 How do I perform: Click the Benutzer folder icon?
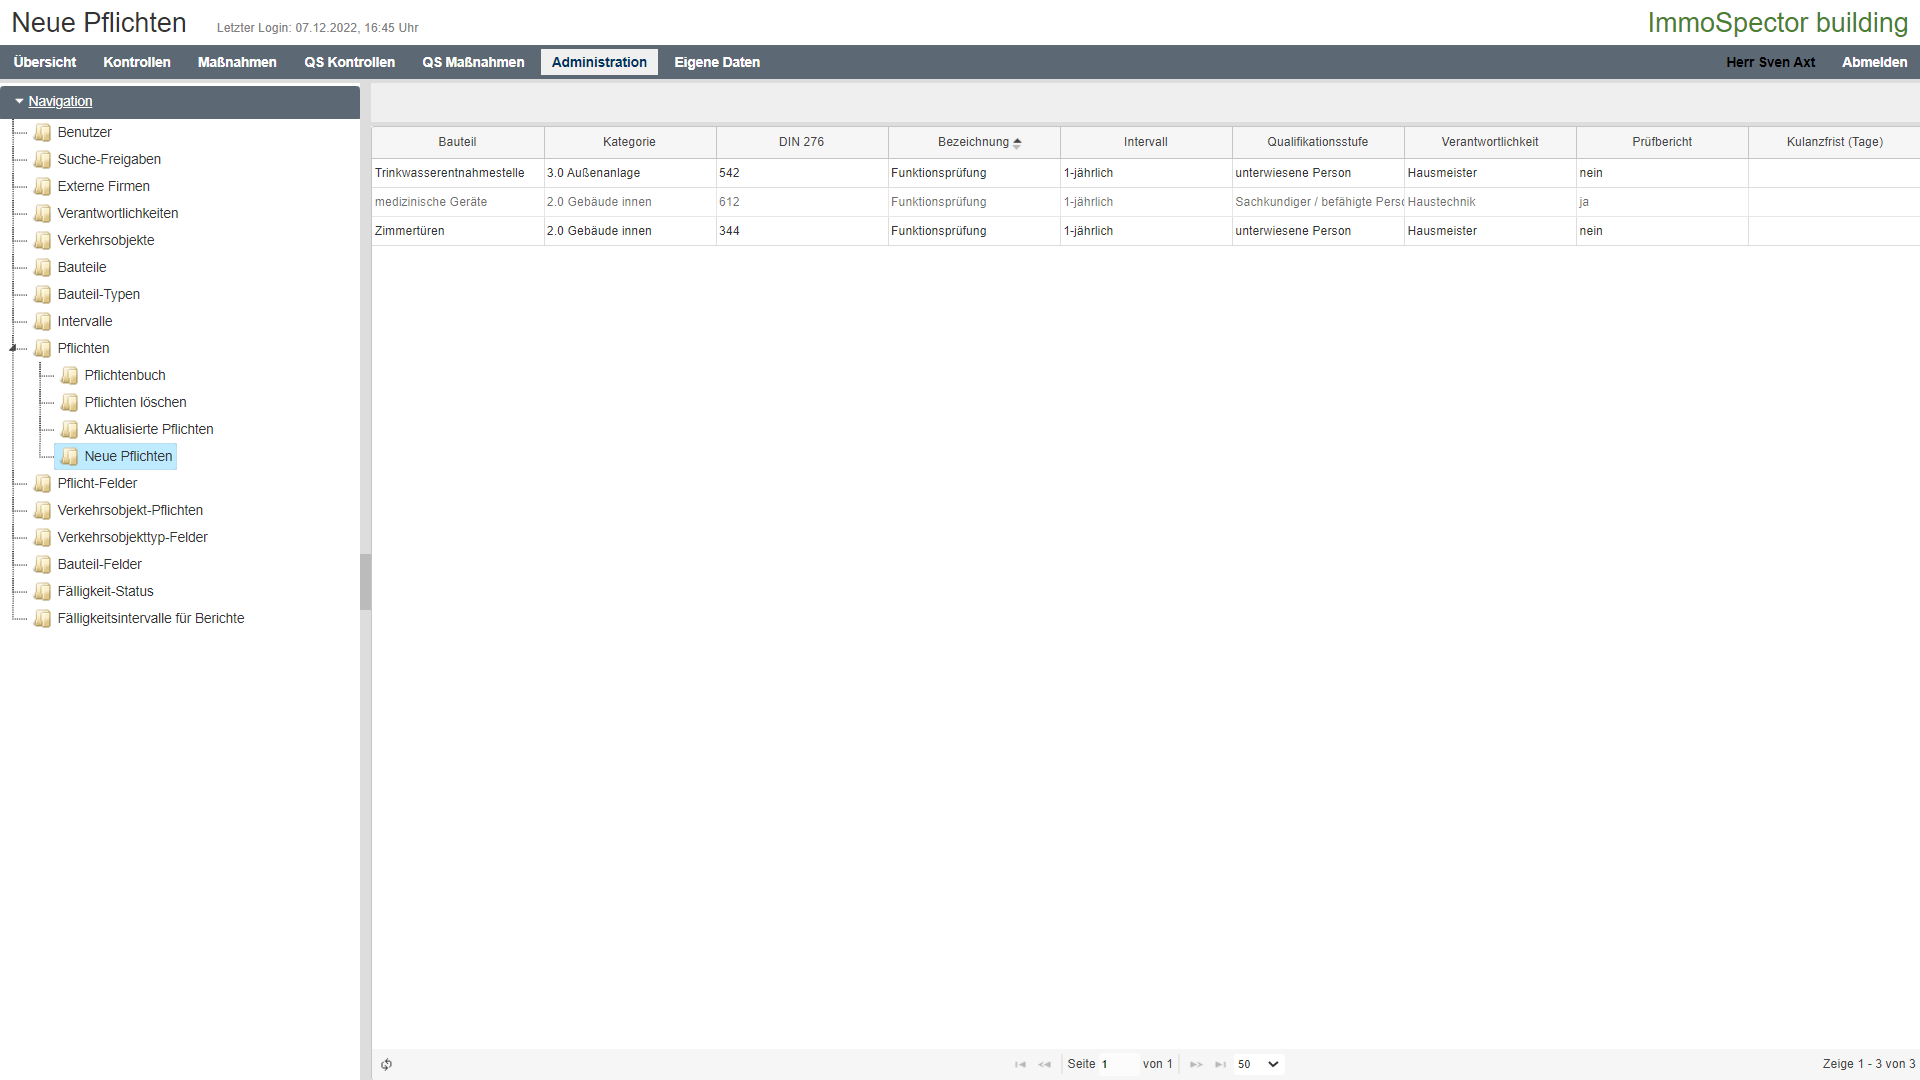(42, 132)
